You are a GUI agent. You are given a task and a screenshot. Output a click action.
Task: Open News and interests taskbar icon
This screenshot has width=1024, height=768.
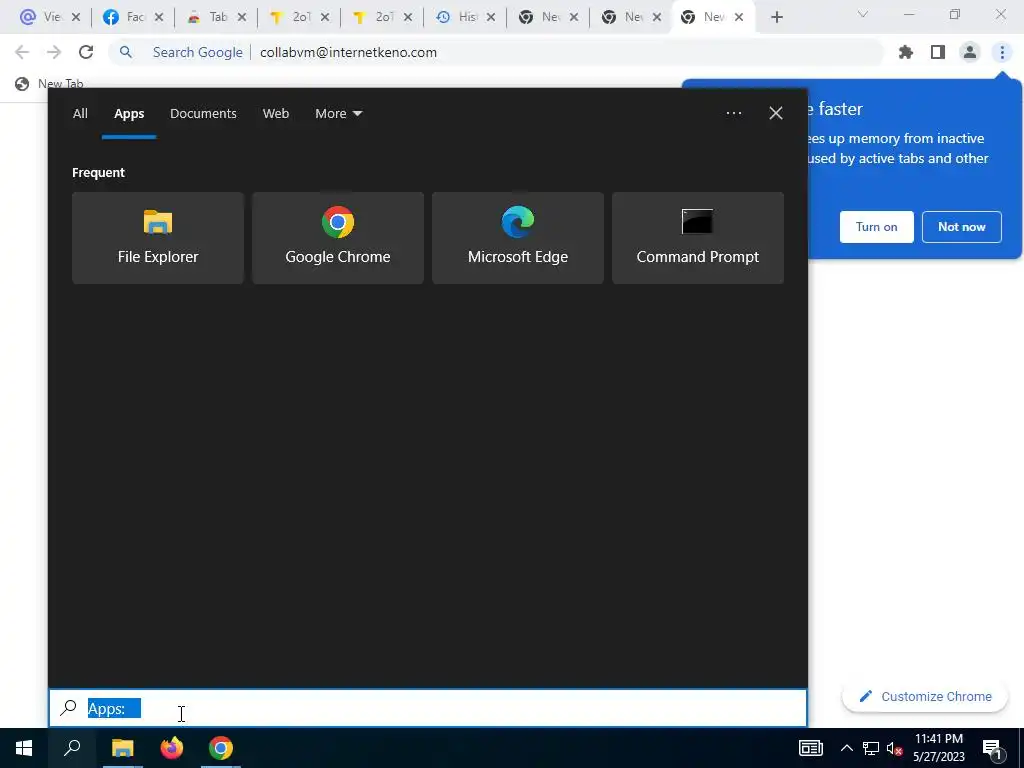coord(810,748)
